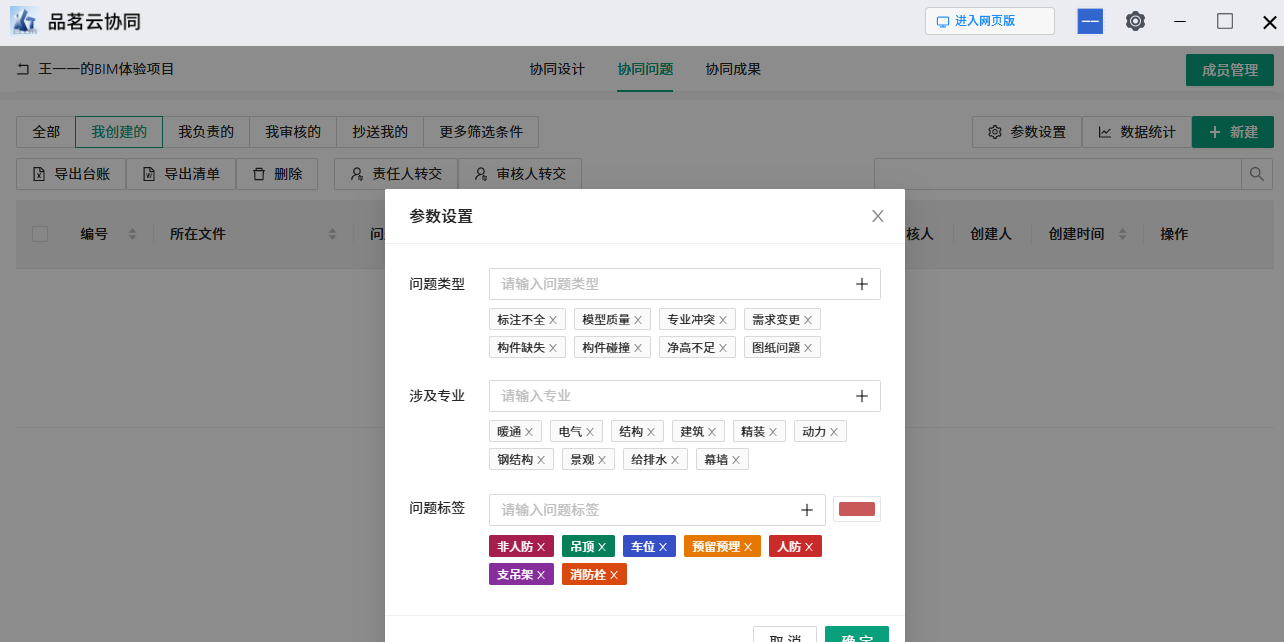Expand 更多筛选条件 filter options
1284x642 pixels.
[x=481, y=132]
